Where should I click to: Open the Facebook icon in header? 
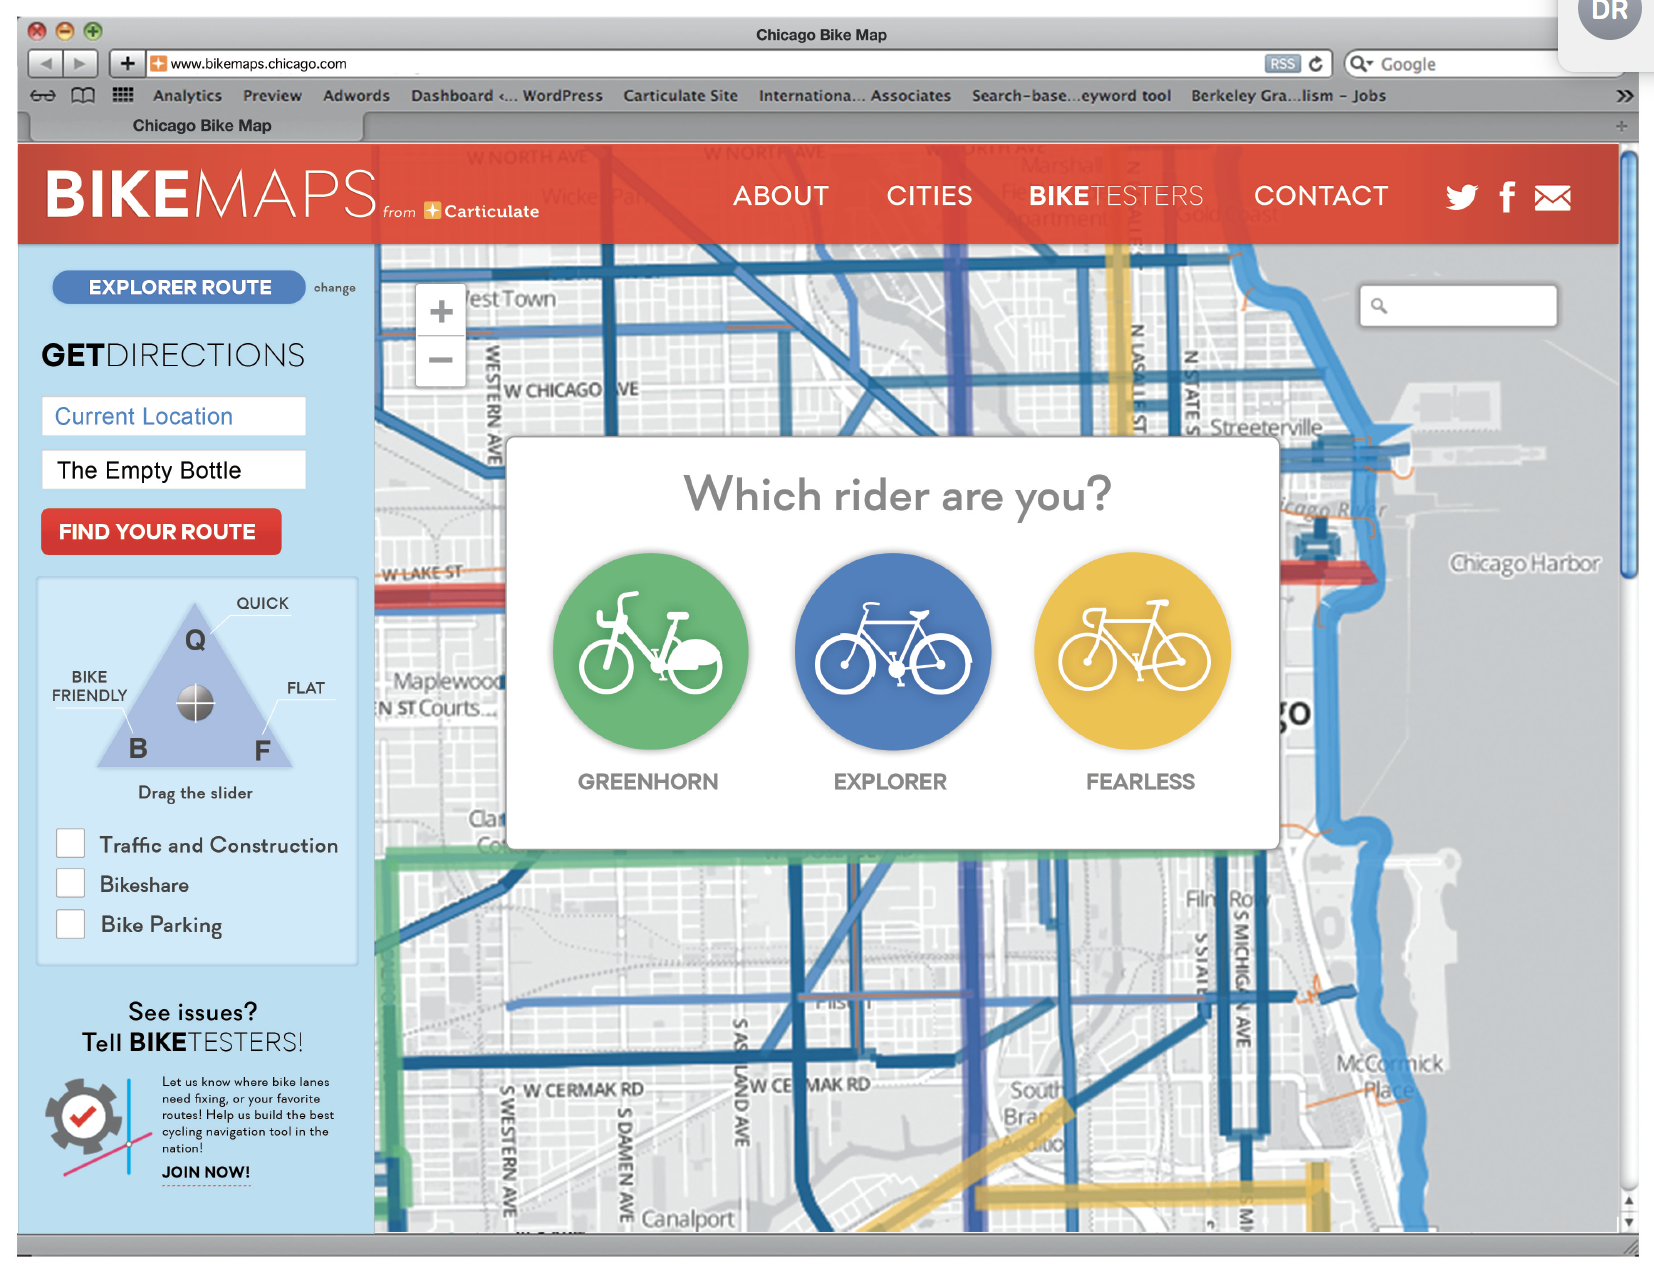1507,197
